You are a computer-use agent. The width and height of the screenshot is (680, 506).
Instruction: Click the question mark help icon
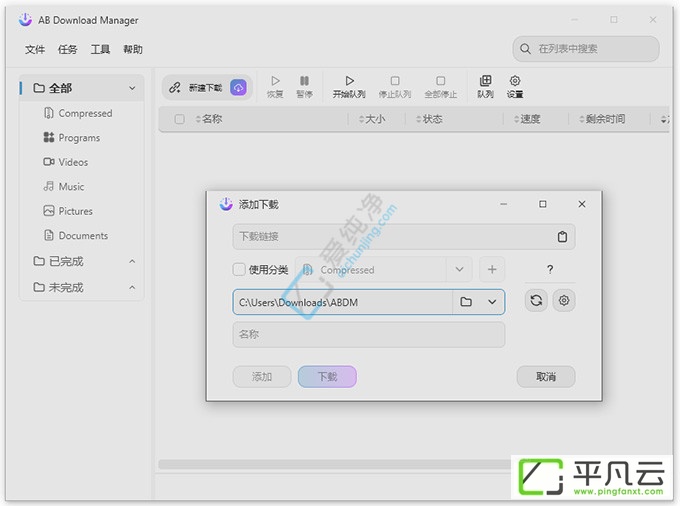click(550, 269)
